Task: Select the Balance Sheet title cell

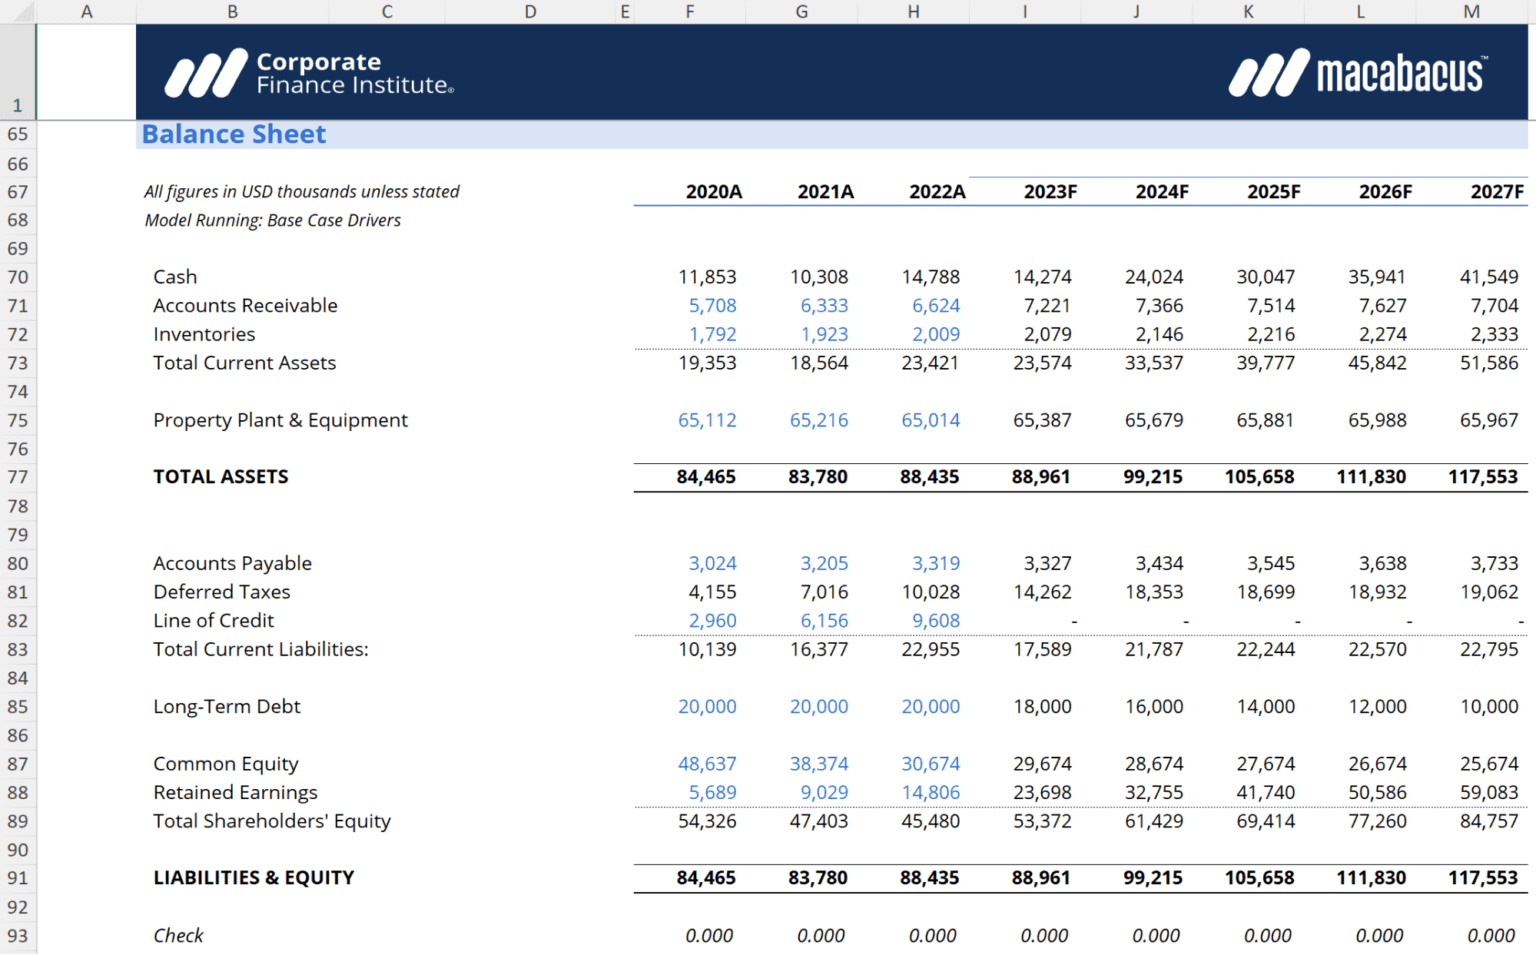Action: [233, 133]
